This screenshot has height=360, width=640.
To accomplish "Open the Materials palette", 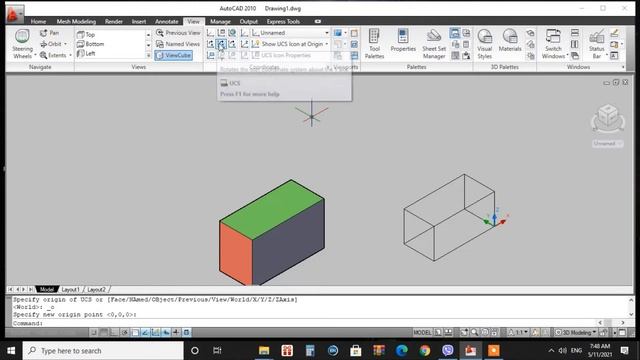I will tap(510, 41).
